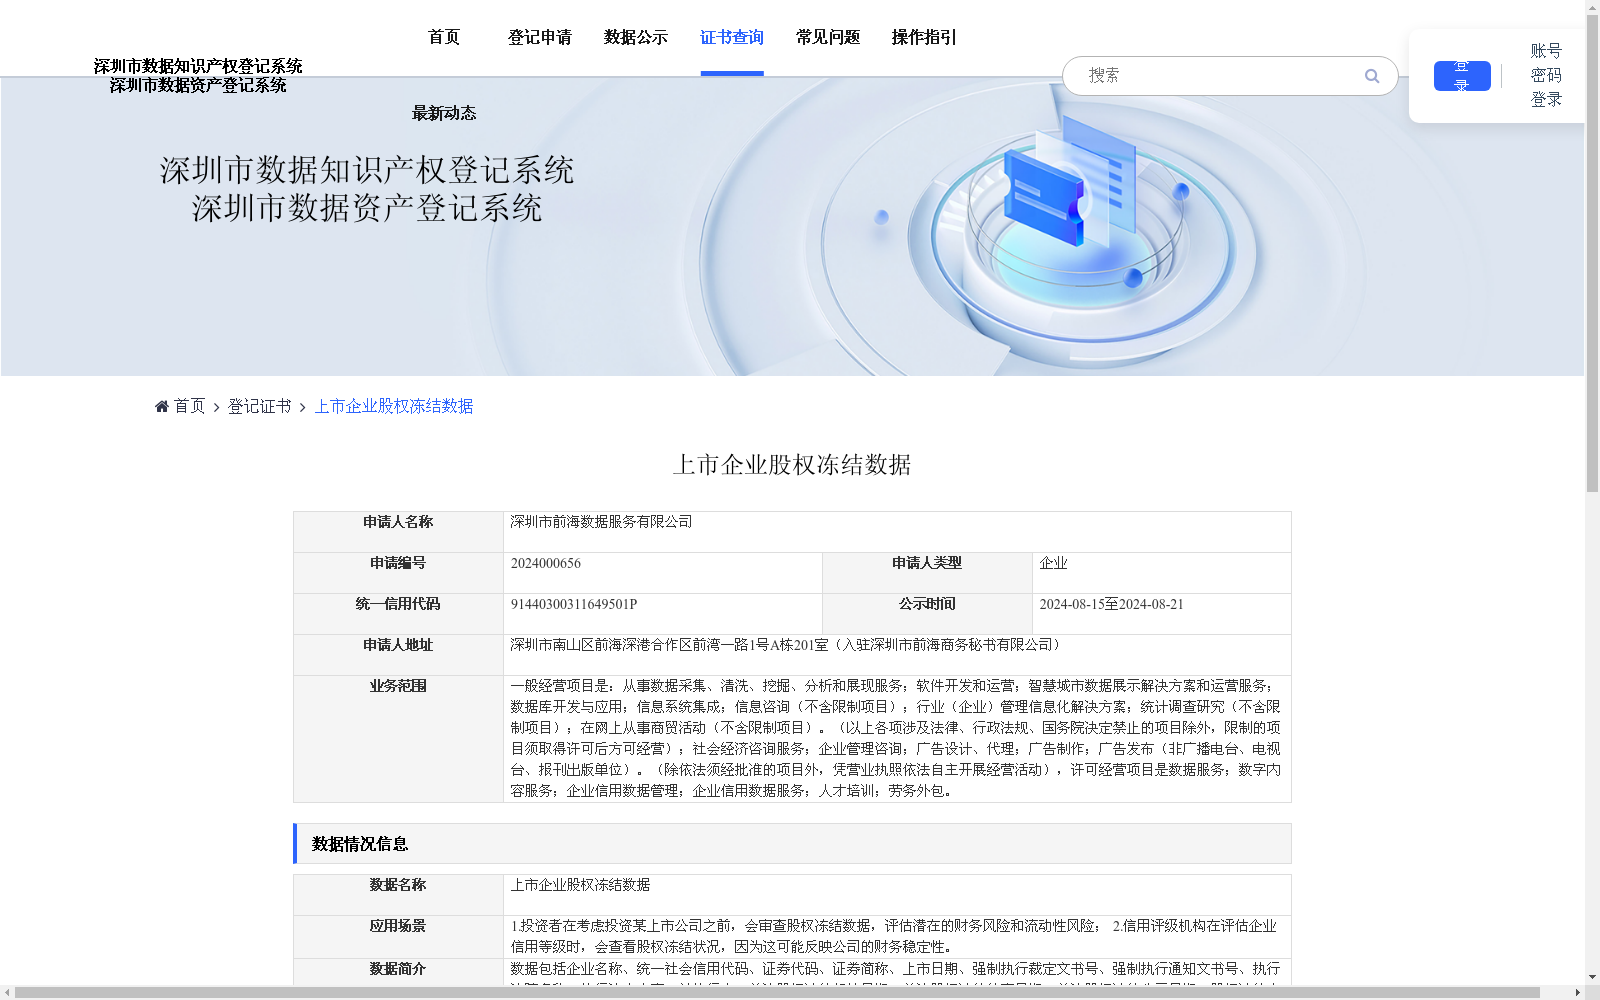Choose 账号密码登录 login option
This screenshot has height=1000, width=1600.
coord(1546,75)
